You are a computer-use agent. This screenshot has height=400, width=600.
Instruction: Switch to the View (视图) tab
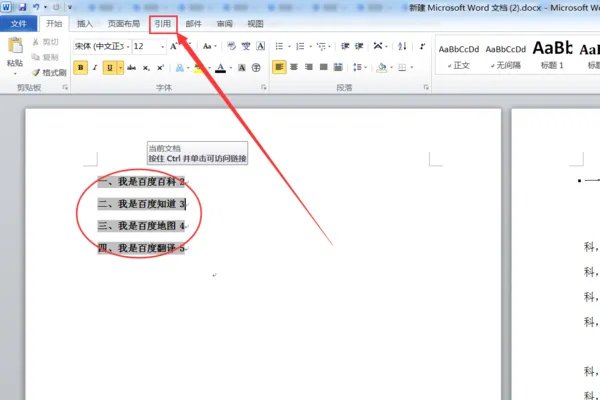255,24
